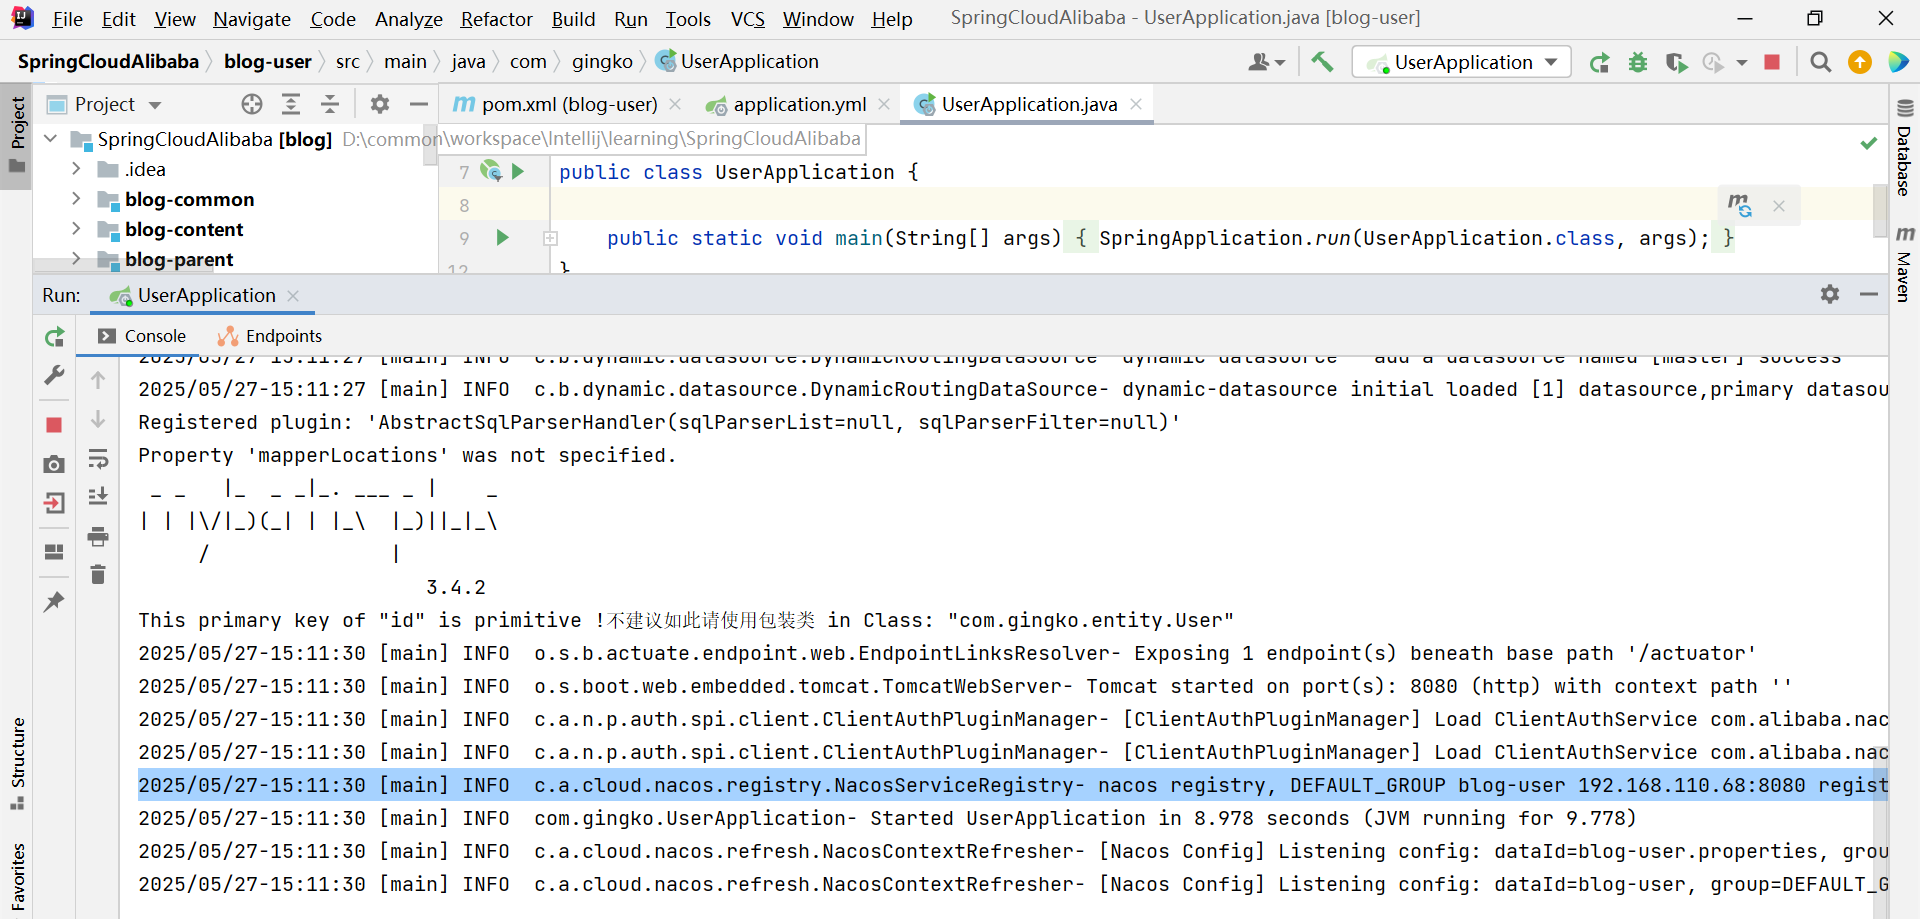Expand the .idea folder
The width and height of the screenshot is (1920, 919).
coord(76,169)
